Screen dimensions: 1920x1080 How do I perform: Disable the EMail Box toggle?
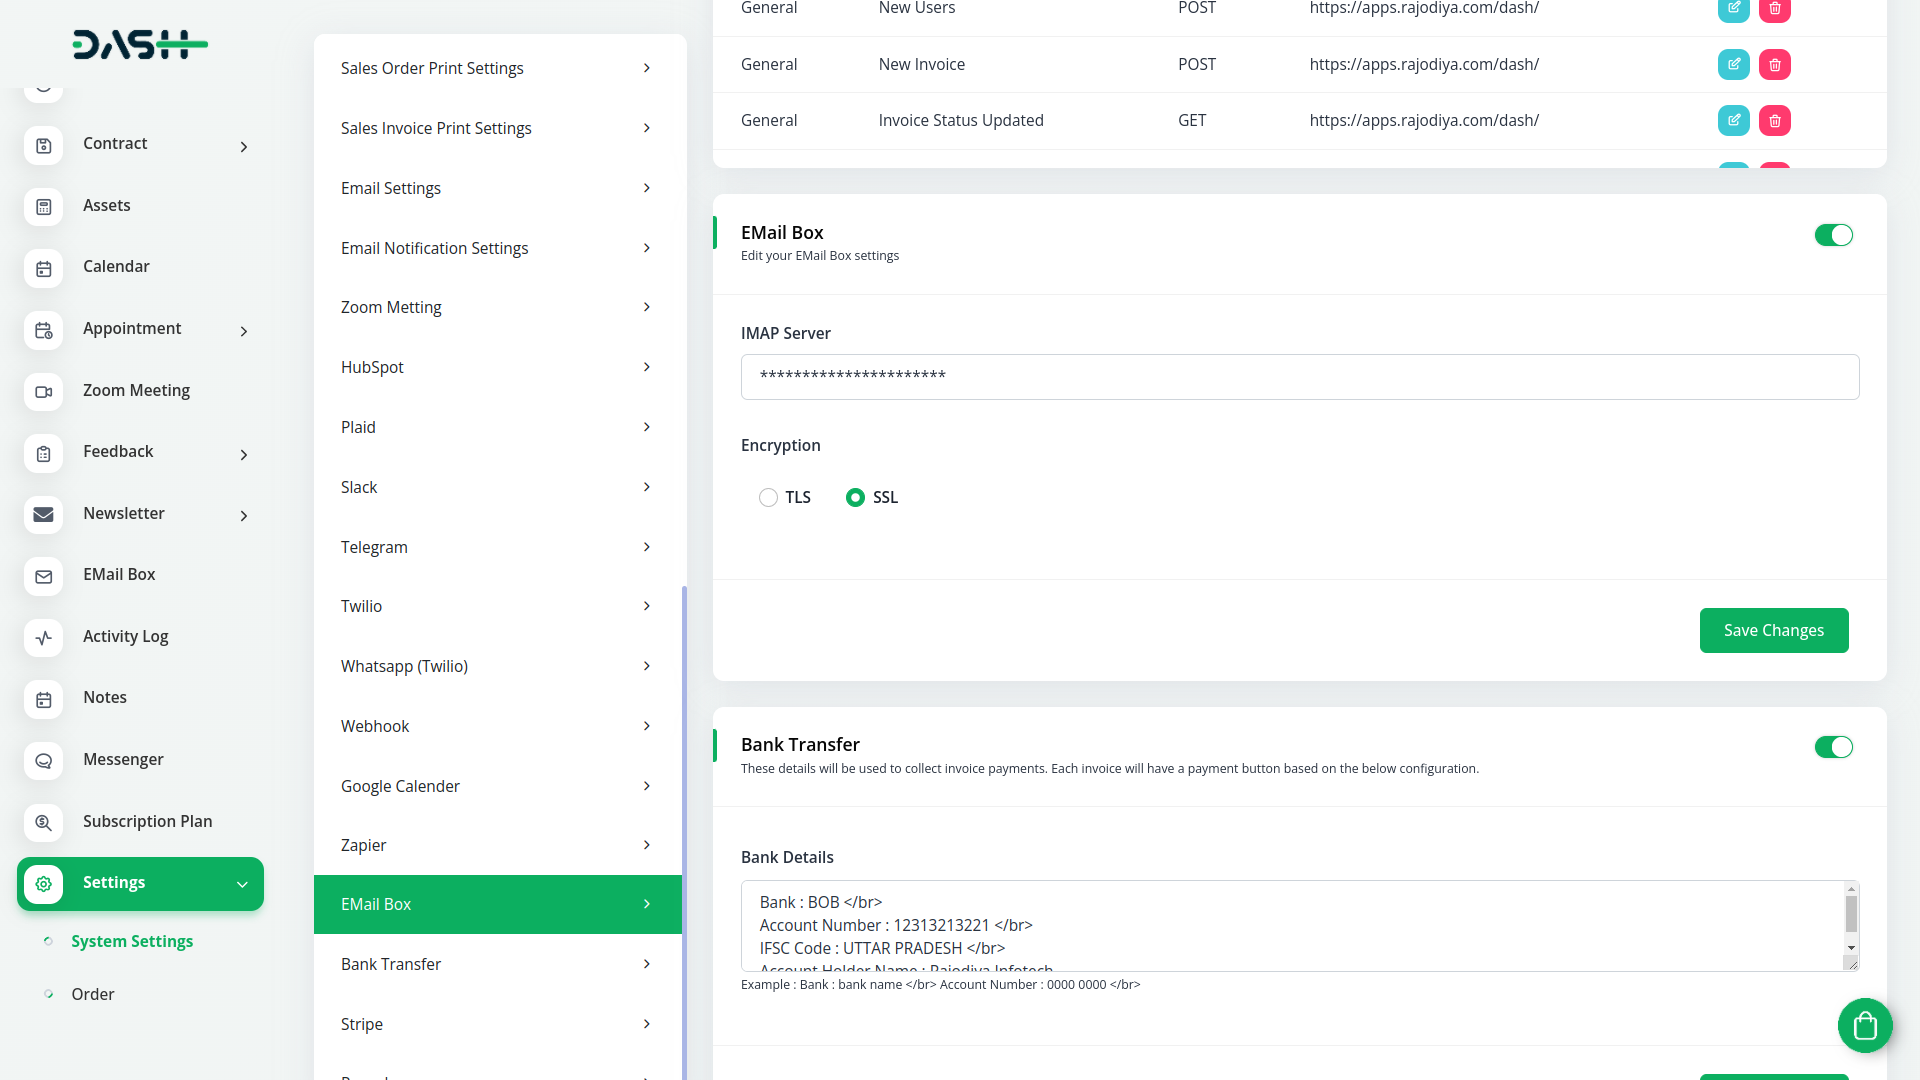[1833, 235]
